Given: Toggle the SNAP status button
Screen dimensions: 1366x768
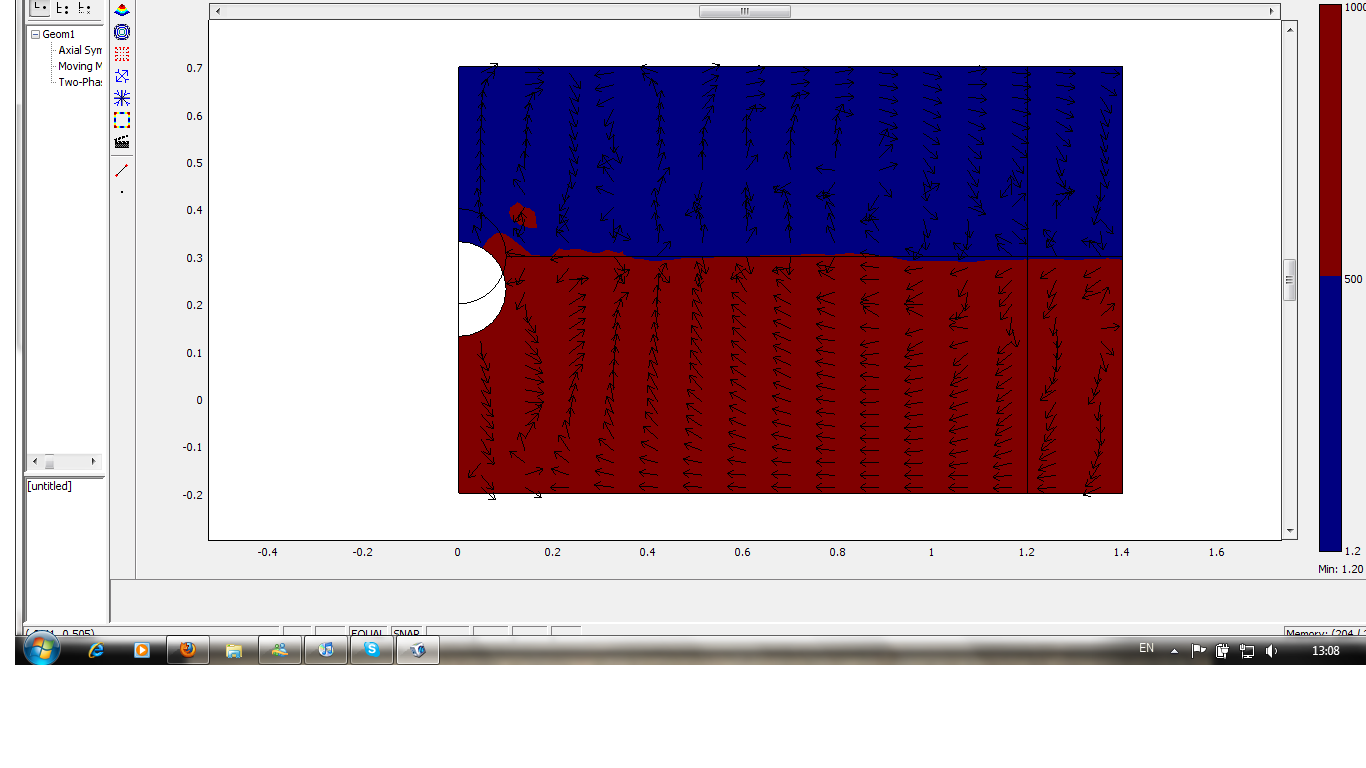Looking at the screenshot, I should [x=407, y=632].
